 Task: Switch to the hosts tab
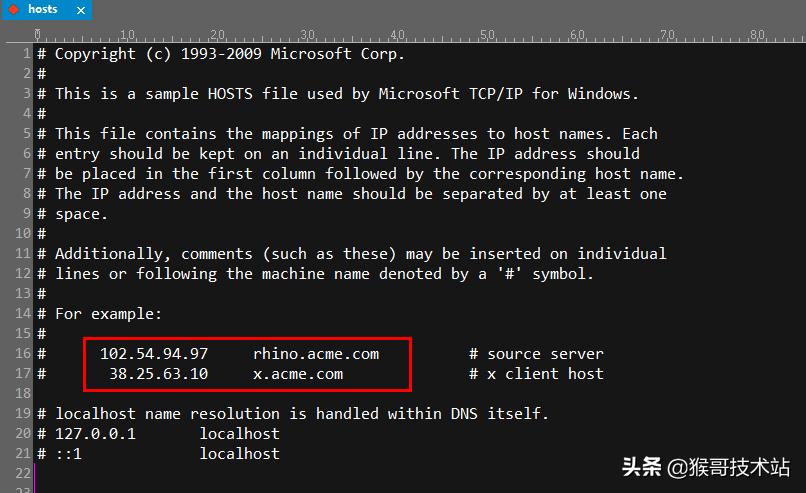pyautogui.click(x=43, y=10)
